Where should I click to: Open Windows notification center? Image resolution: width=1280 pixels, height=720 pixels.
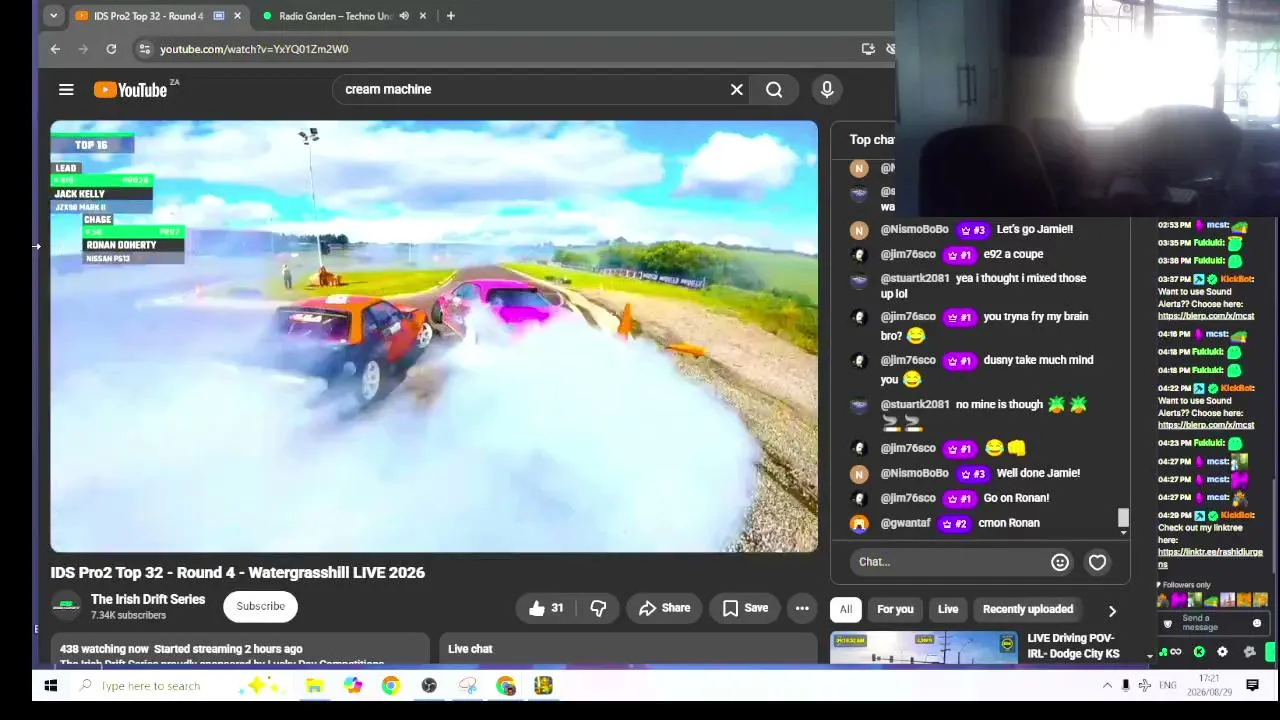1252,686
